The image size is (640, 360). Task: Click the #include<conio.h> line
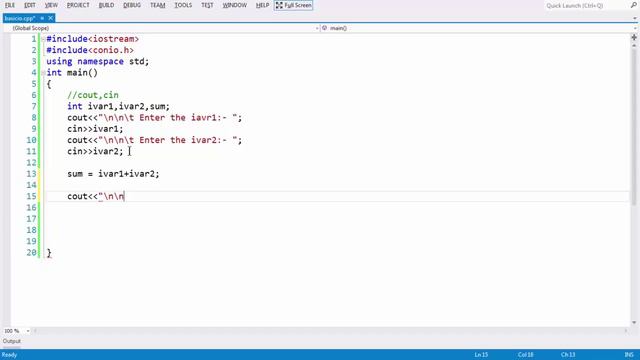click(90, 50)
